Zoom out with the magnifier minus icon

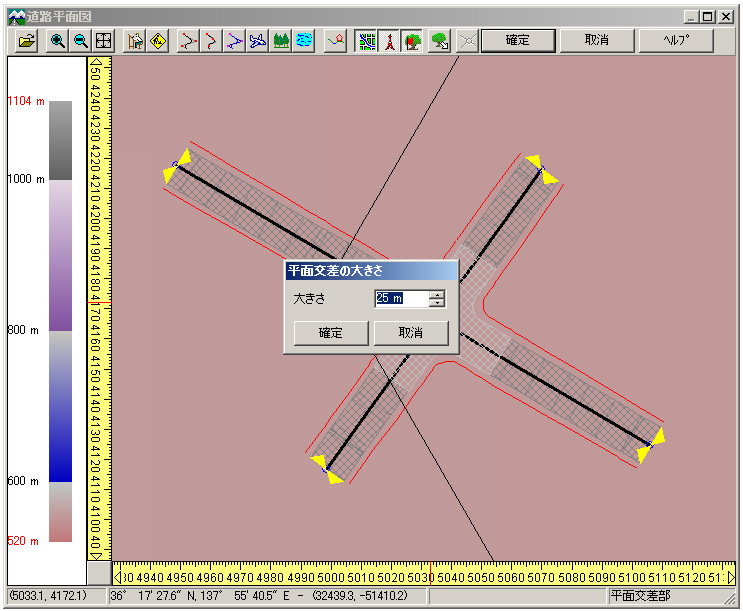click(81, 41)
